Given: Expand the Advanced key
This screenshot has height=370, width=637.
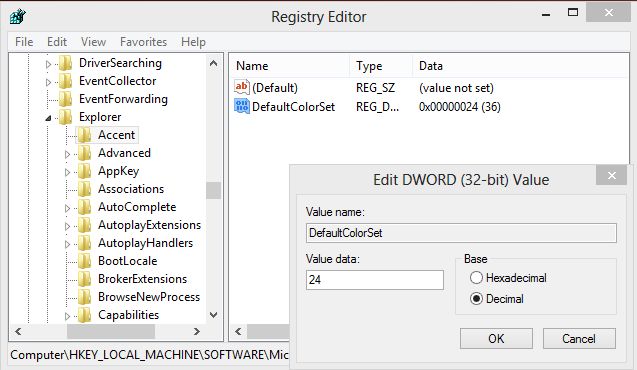Looking at the screenshot, I should (x=67, y=154).
